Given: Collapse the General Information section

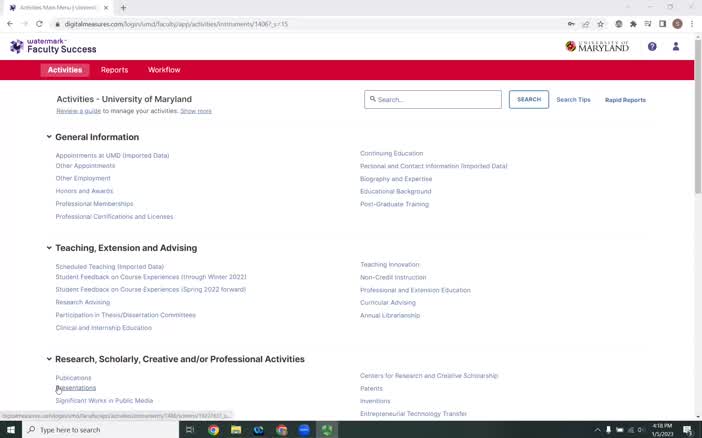Looking at the screenshot, I should click(48, 137).
